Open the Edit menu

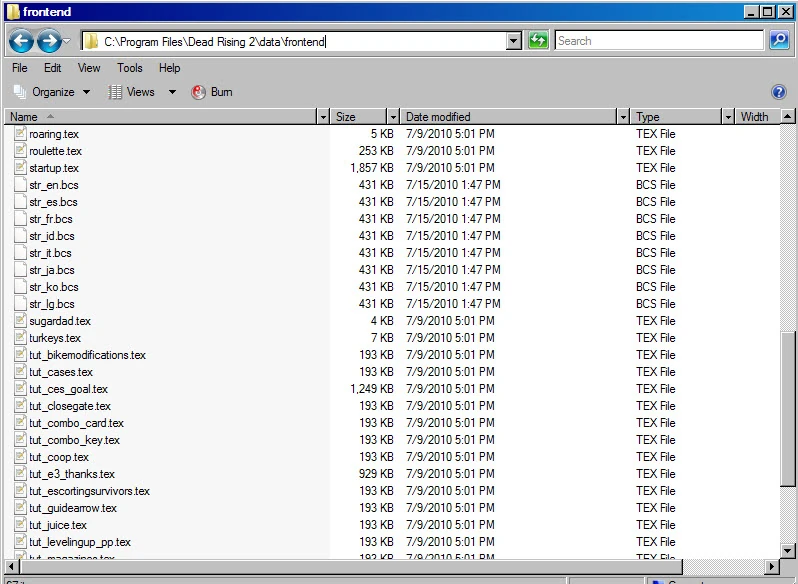coord(52,68)
